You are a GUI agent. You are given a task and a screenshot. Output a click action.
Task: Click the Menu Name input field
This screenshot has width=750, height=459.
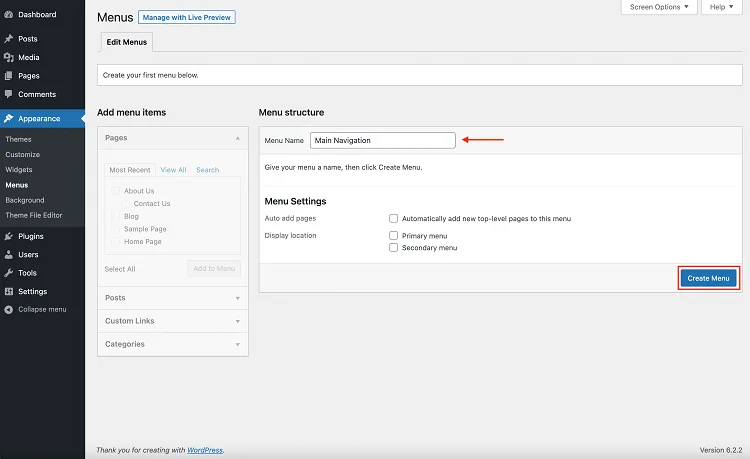[383, 141]
